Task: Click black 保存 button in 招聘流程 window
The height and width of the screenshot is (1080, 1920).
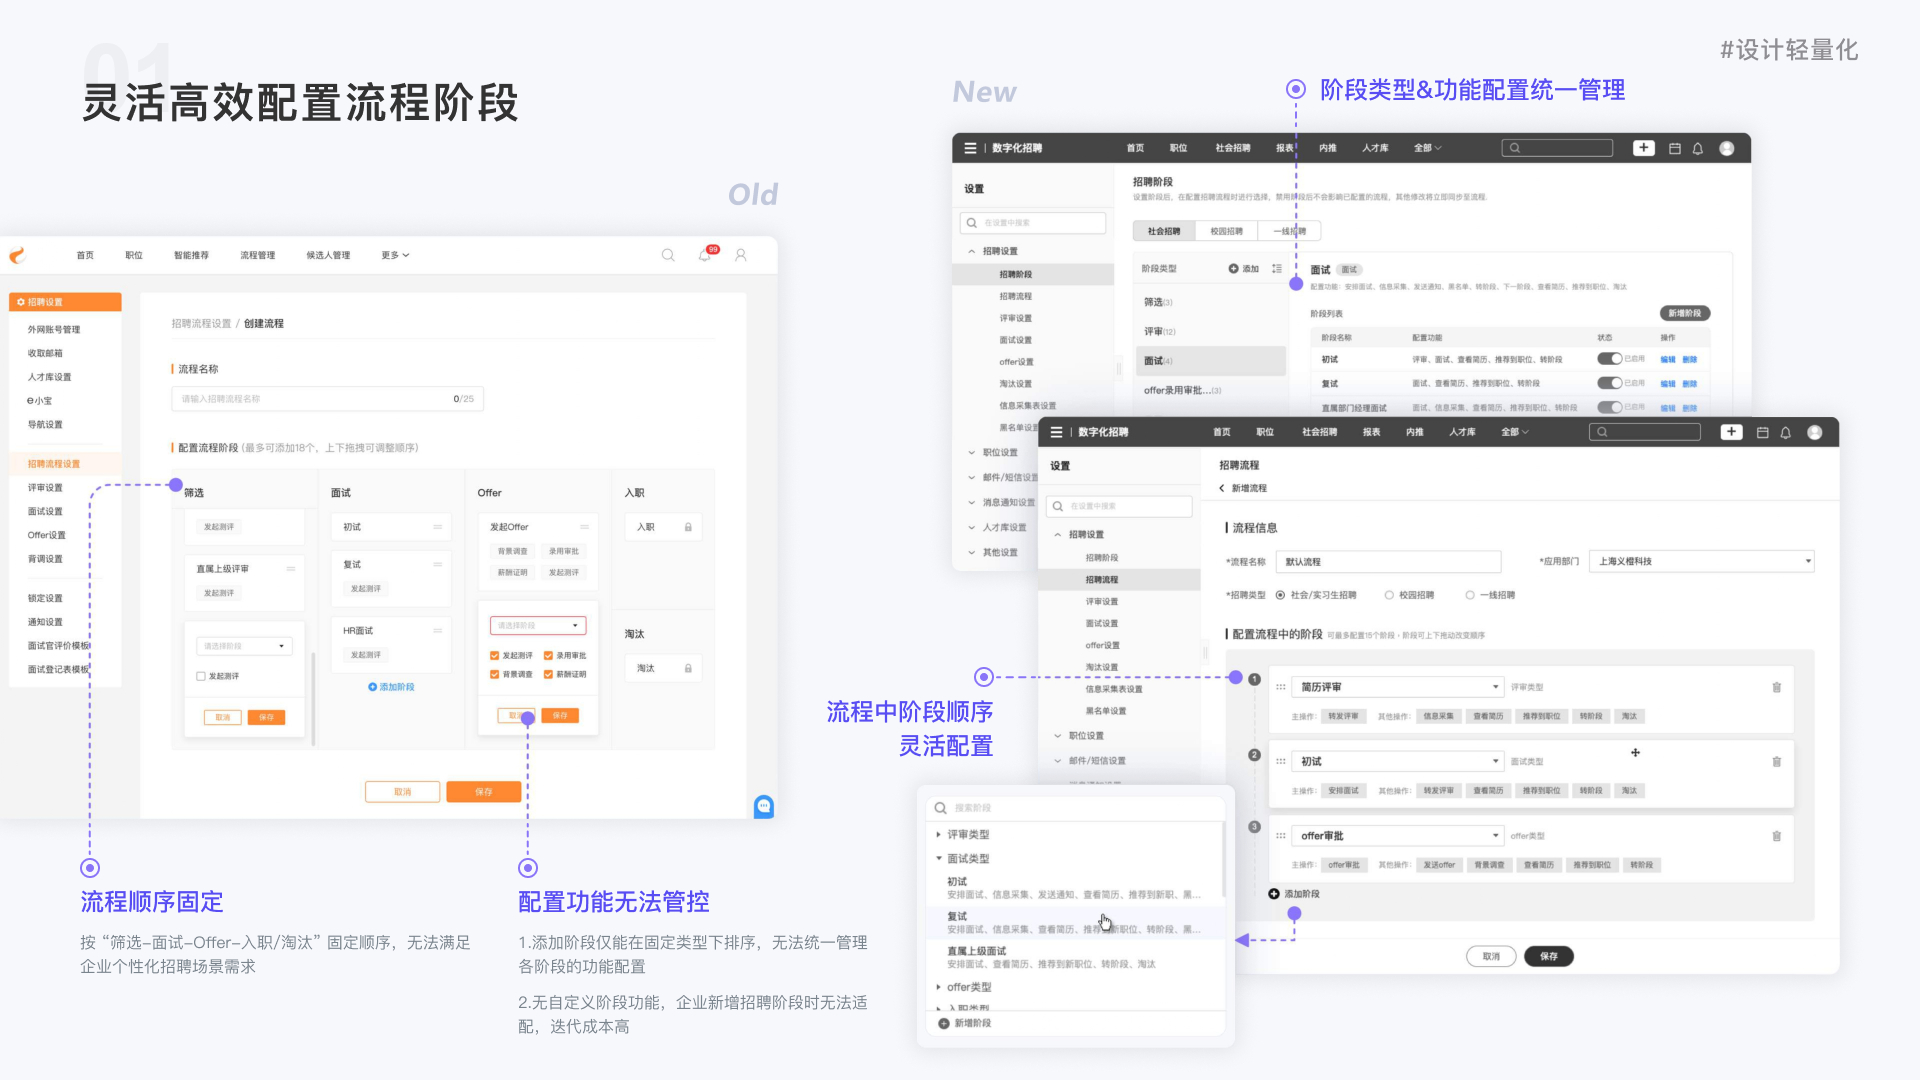Action: click(x=1548, y=956)
